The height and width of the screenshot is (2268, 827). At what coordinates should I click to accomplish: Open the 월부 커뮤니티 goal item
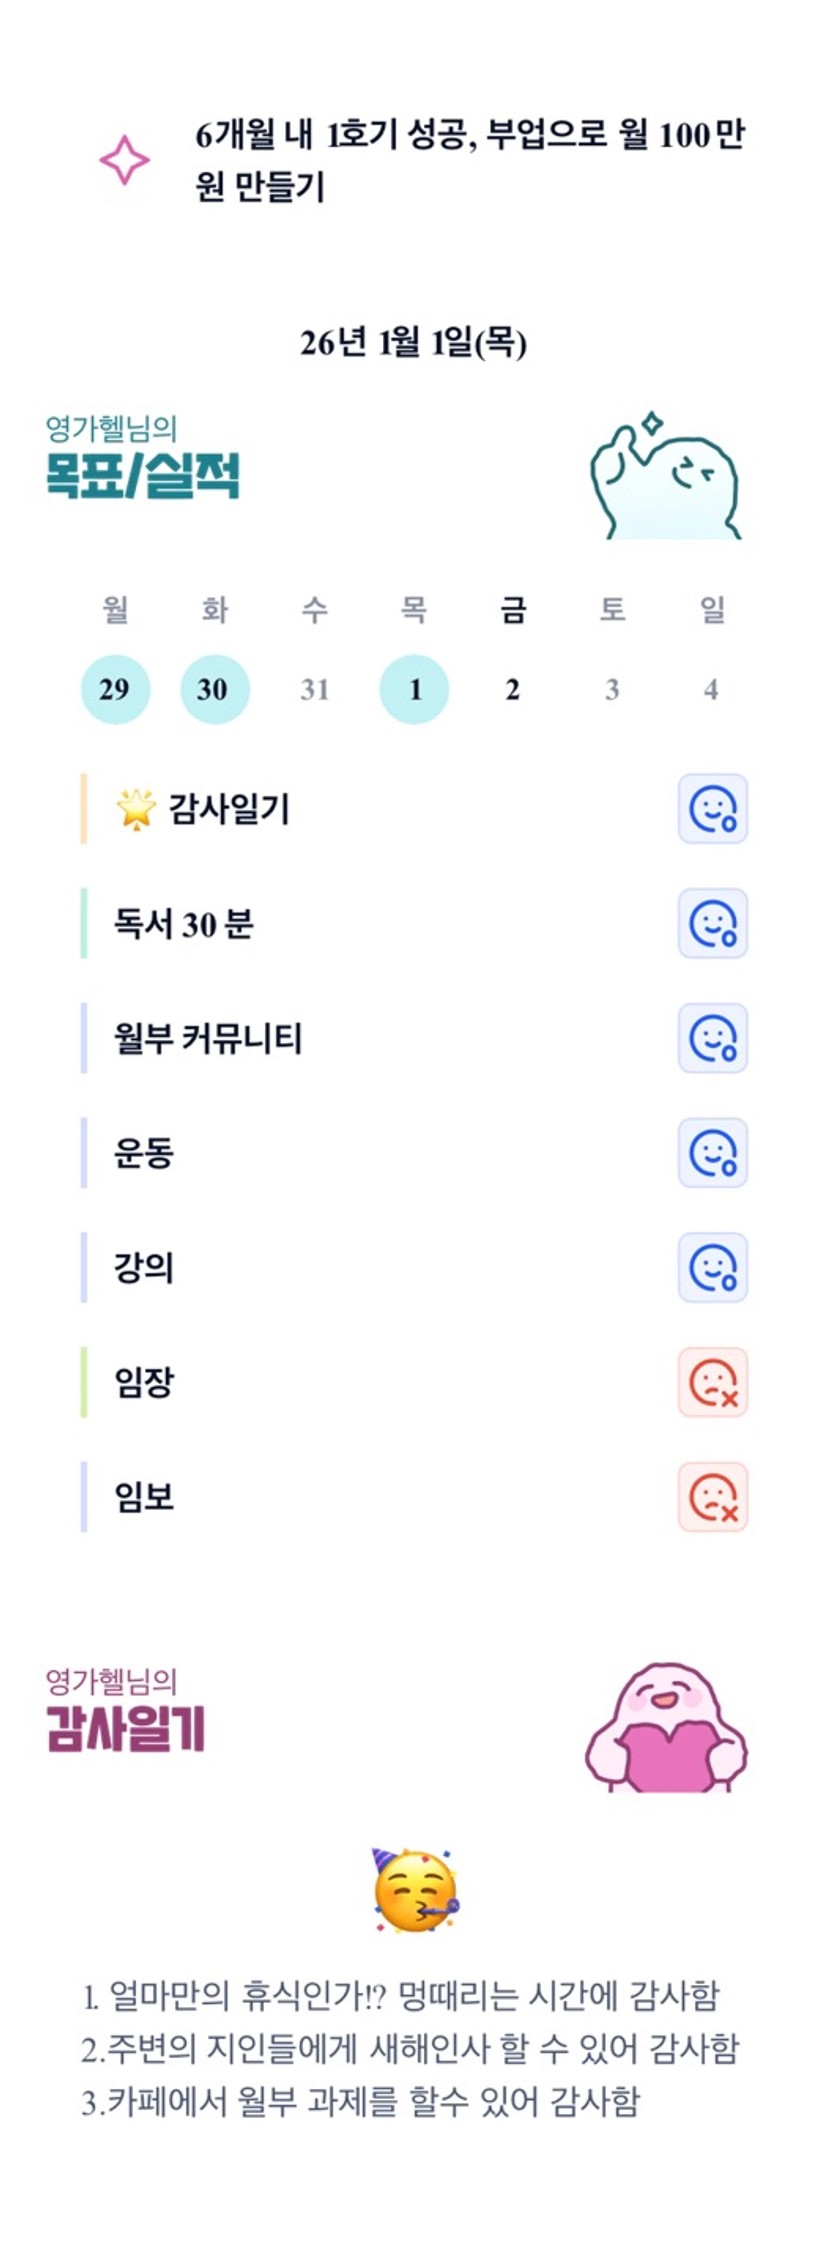[x=207, y=1038]
